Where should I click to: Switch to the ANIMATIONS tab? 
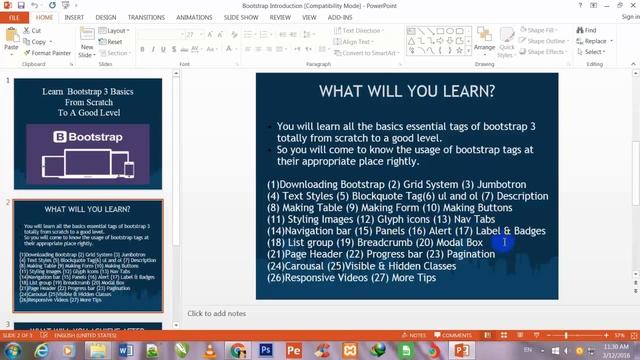point(194,18)
